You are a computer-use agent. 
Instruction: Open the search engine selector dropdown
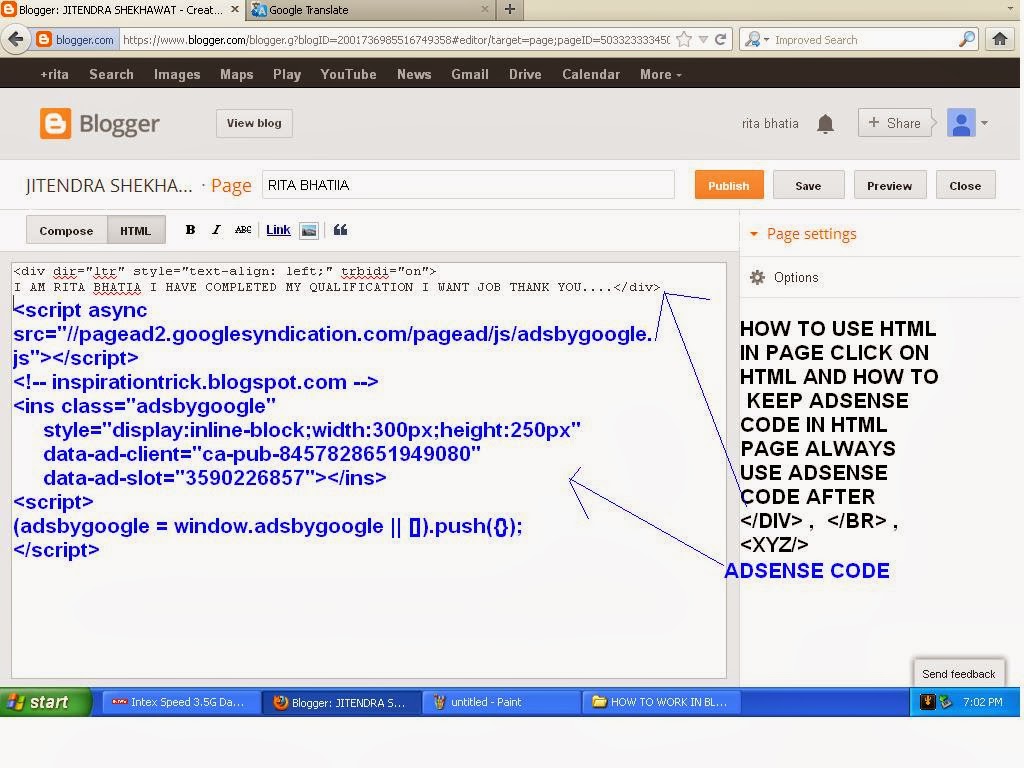point(757,40)
